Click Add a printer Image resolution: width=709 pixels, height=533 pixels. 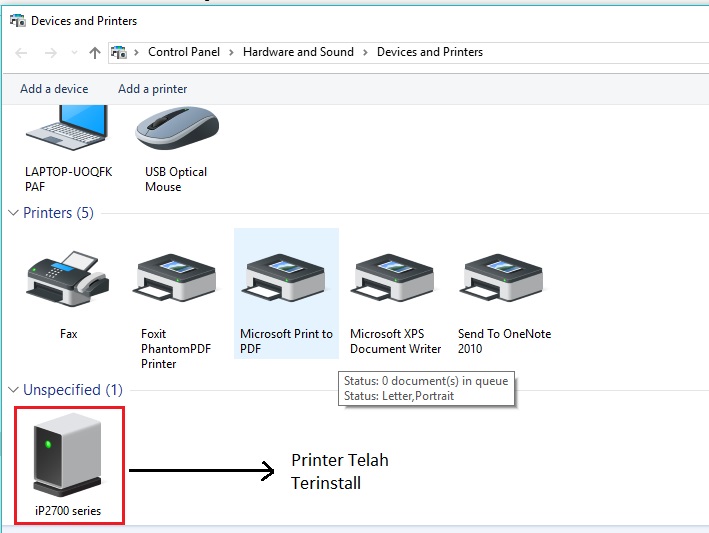(x=152, y=89)
